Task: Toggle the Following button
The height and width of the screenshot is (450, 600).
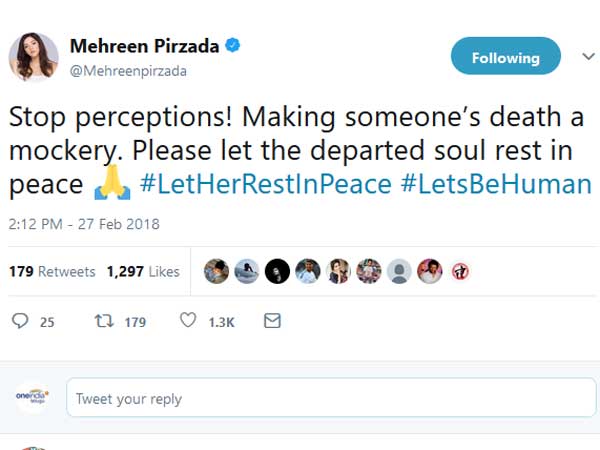Action: [x=505, y=58]
